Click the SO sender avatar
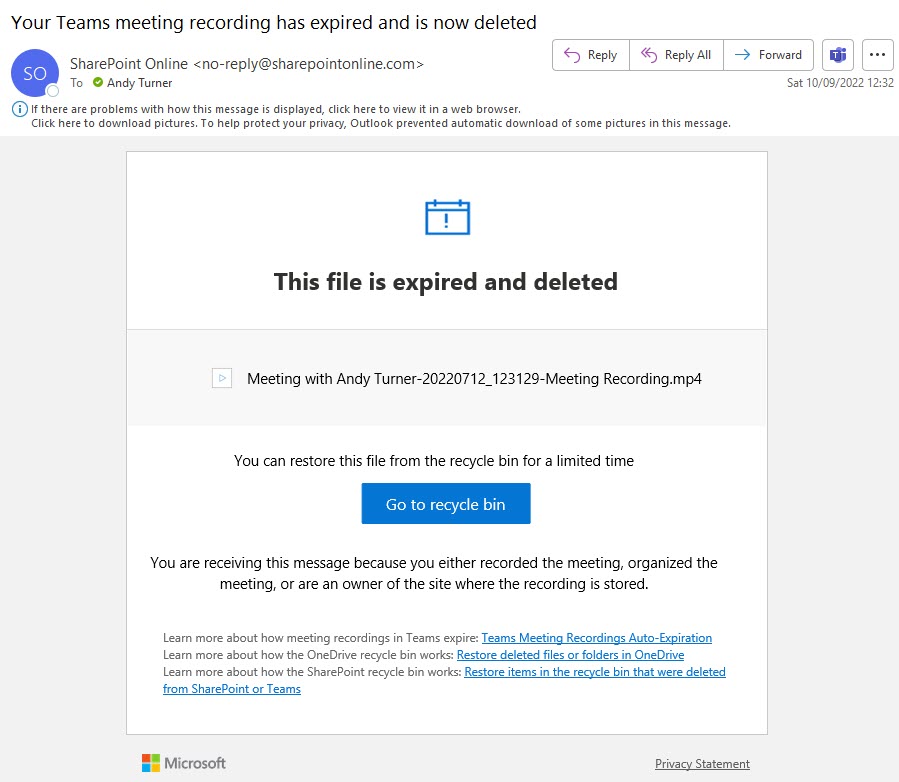899x782 pixels. pyautogui.click(x=35, y=73)
